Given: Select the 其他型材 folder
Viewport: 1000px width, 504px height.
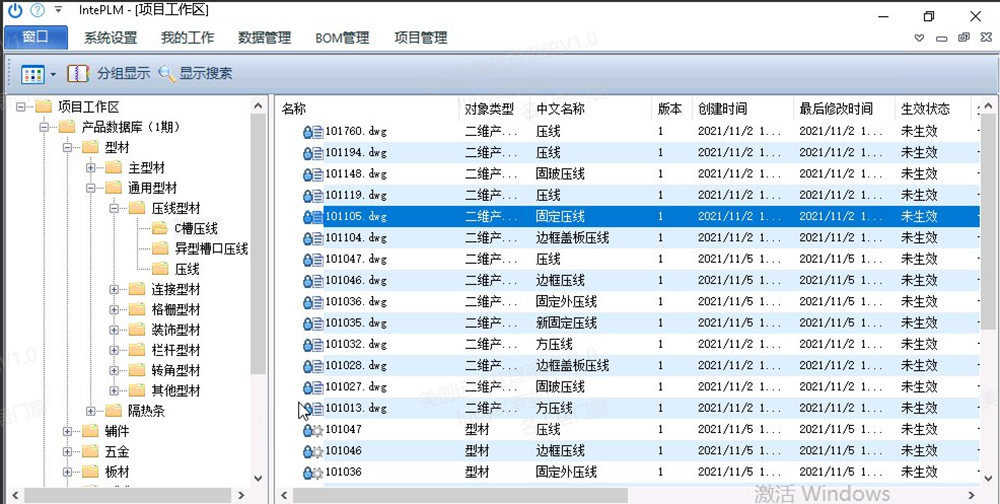Looking at the screenshot, I should 176,390.
